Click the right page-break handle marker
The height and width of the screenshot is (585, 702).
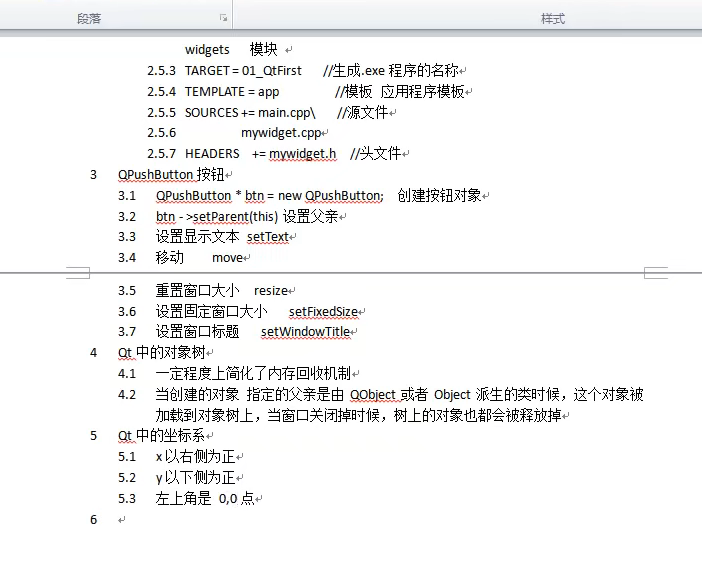point(656,273)
